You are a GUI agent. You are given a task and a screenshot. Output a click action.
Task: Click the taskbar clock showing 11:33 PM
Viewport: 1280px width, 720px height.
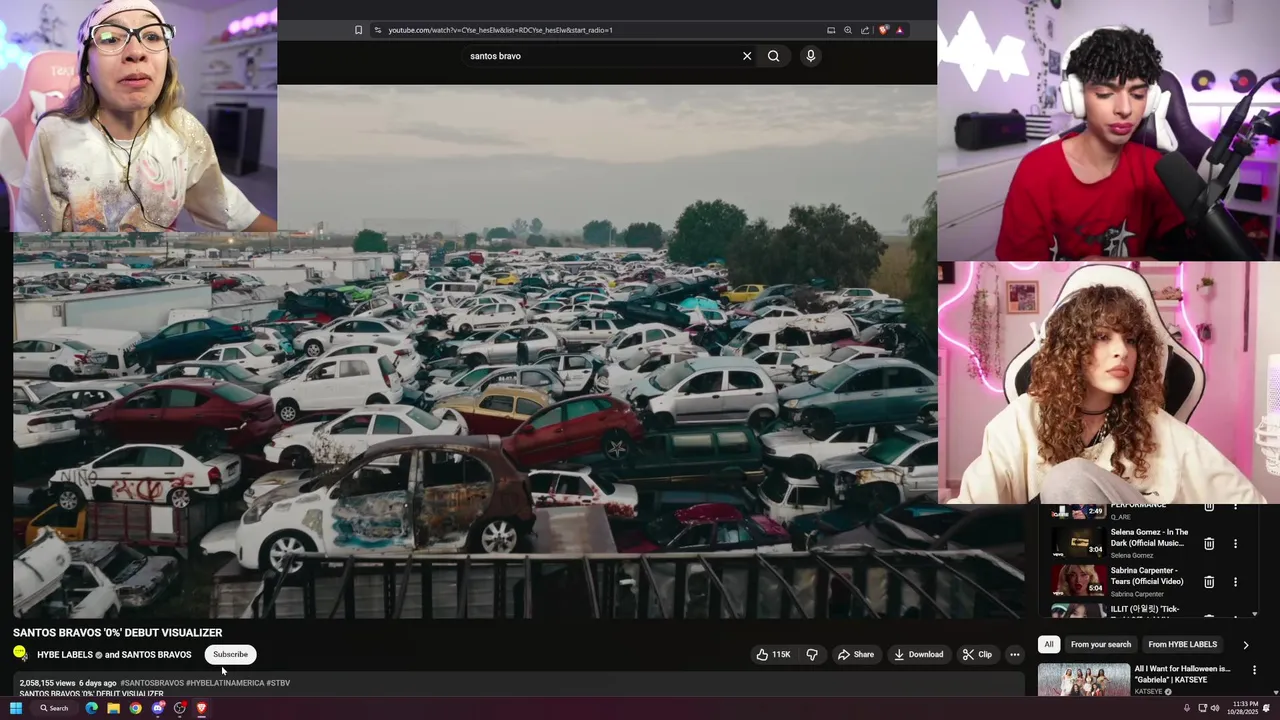1245,708
